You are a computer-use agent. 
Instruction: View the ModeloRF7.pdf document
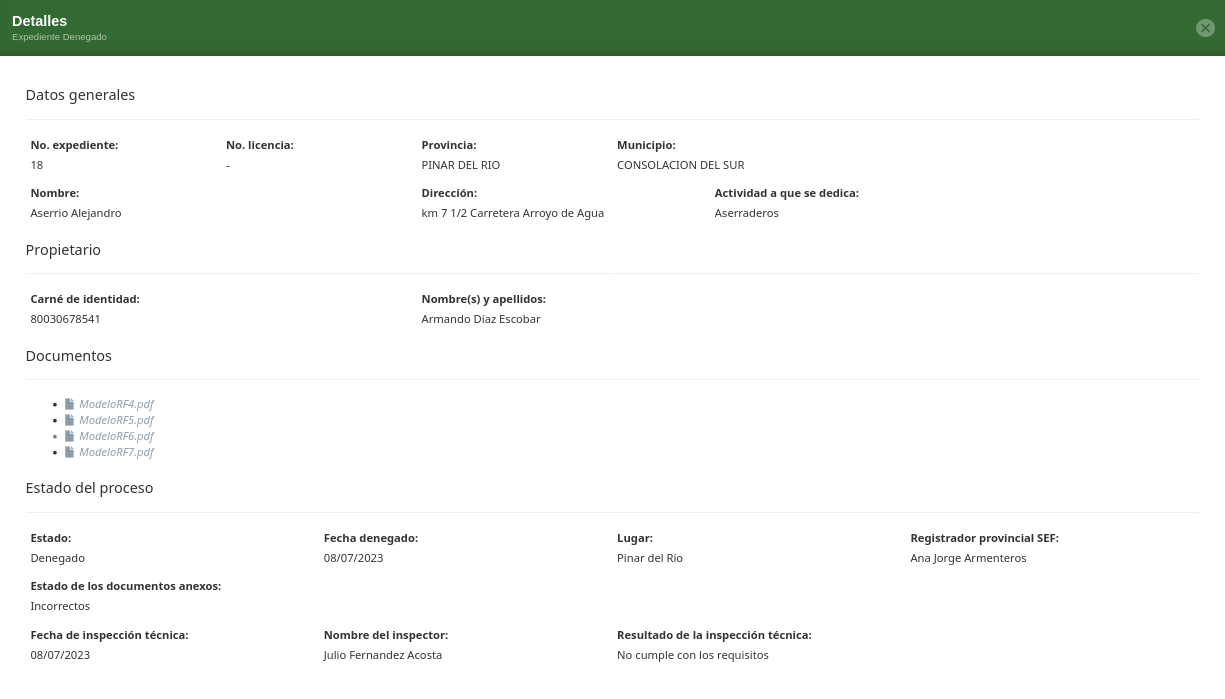pos(116,452)
